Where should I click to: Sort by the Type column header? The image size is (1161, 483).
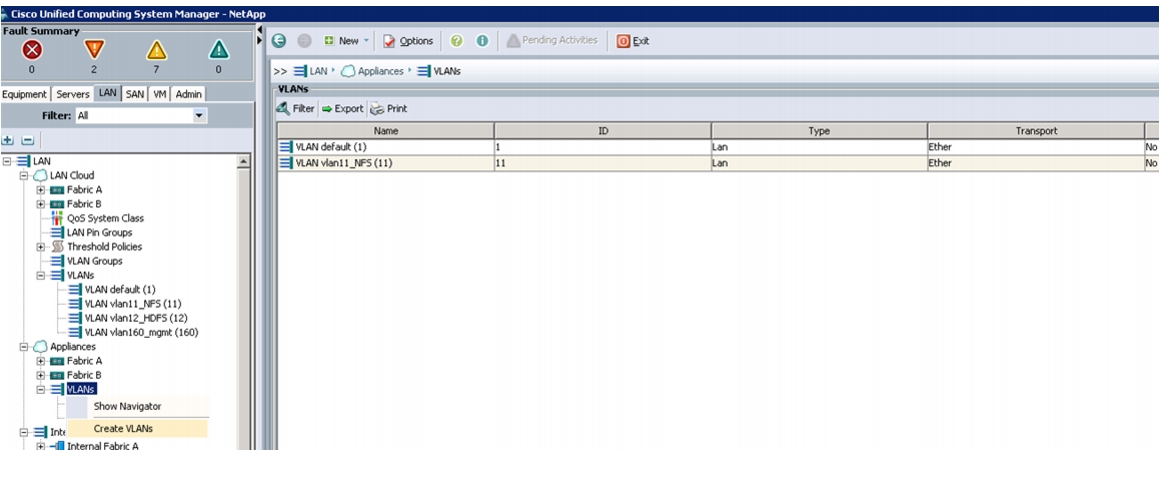pos(819,130)
